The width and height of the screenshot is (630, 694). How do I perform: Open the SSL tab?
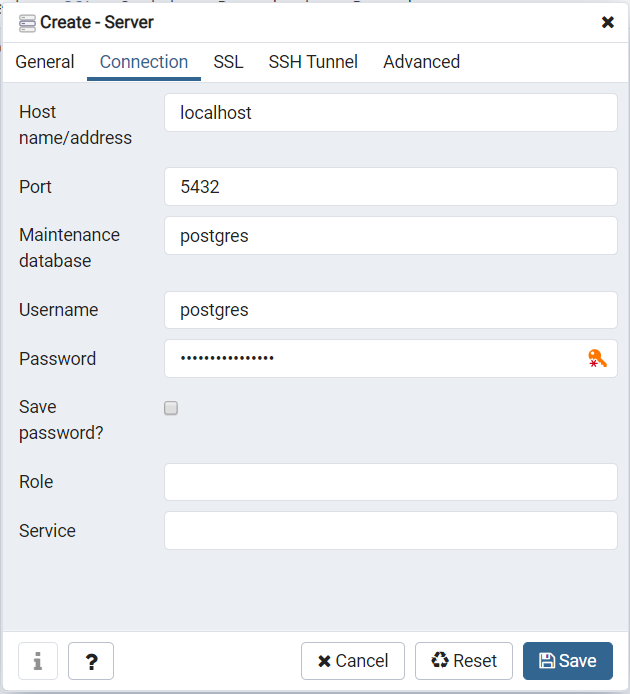point(228,62)
